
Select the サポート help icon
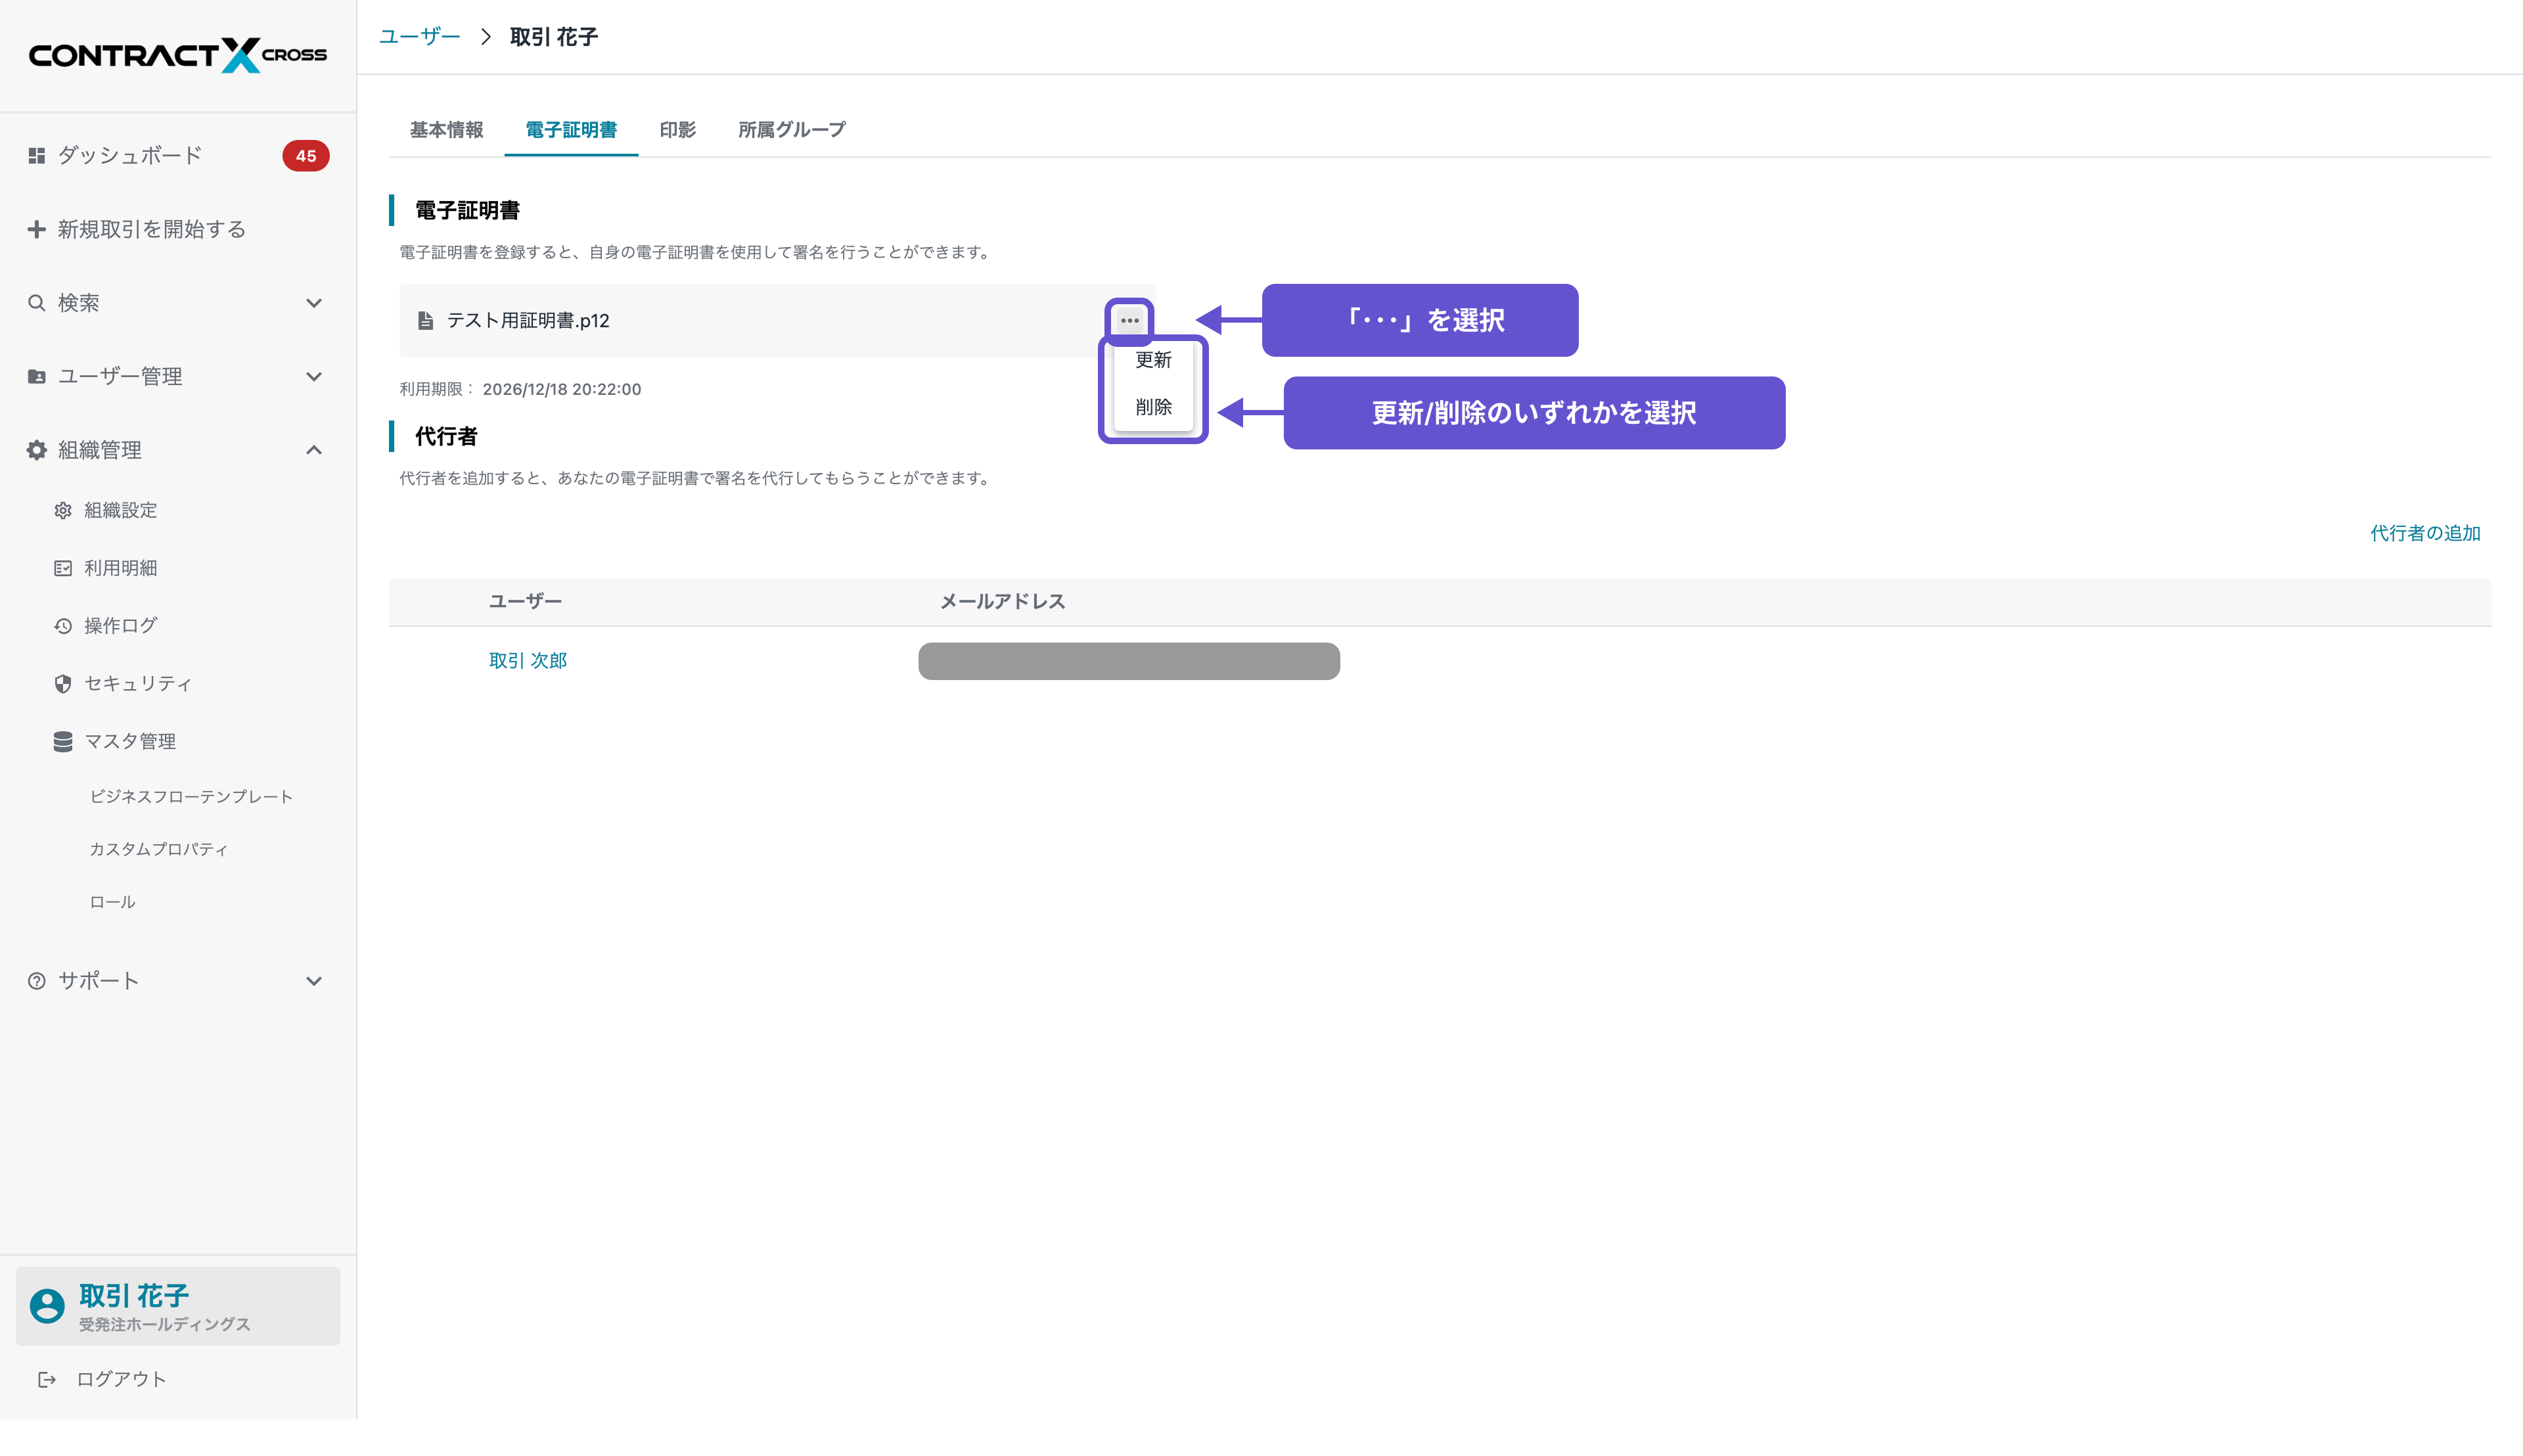pos(36,980)
